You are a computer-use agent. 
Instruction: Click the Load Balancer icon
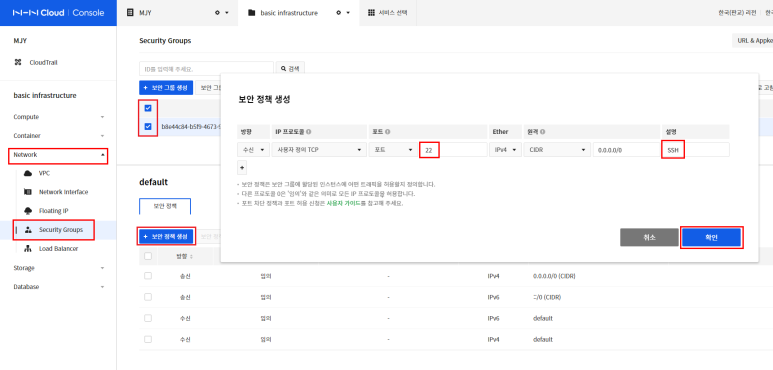tap(28, 249)
